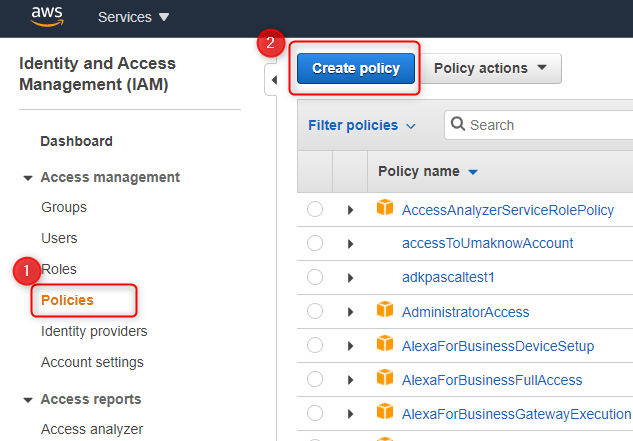The height and width of the screenshot is (441, 633).
Task: Open the Services dropdown menu
Action: point(133,17)
